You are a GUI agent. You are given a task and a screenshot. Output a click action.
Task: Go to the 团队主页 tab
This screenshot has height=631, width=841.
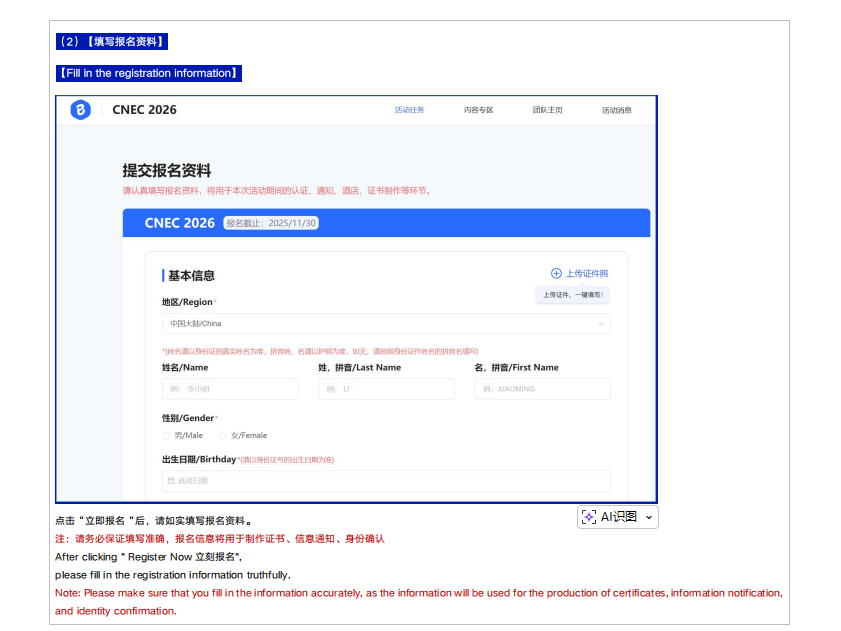pyautogui.click(x=547, y=110)
